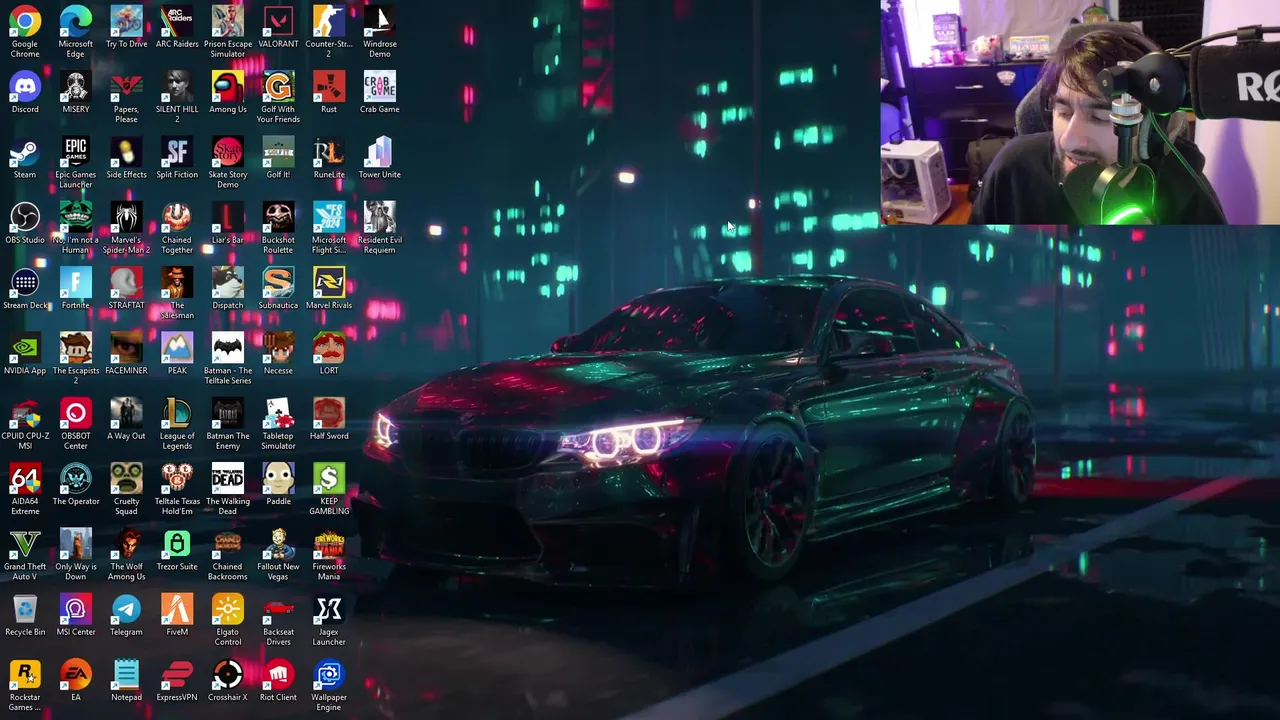The image size is (1280, 720).
Task: Select the Split Fiction shortcut
Action: point(177,152)
